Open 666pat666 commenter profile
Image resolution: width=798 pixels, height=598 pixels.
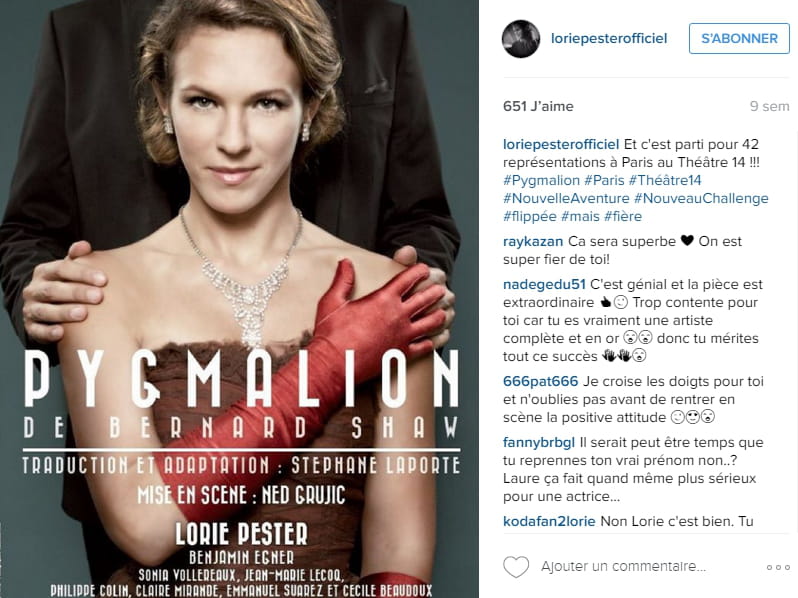tap(540, 381)
